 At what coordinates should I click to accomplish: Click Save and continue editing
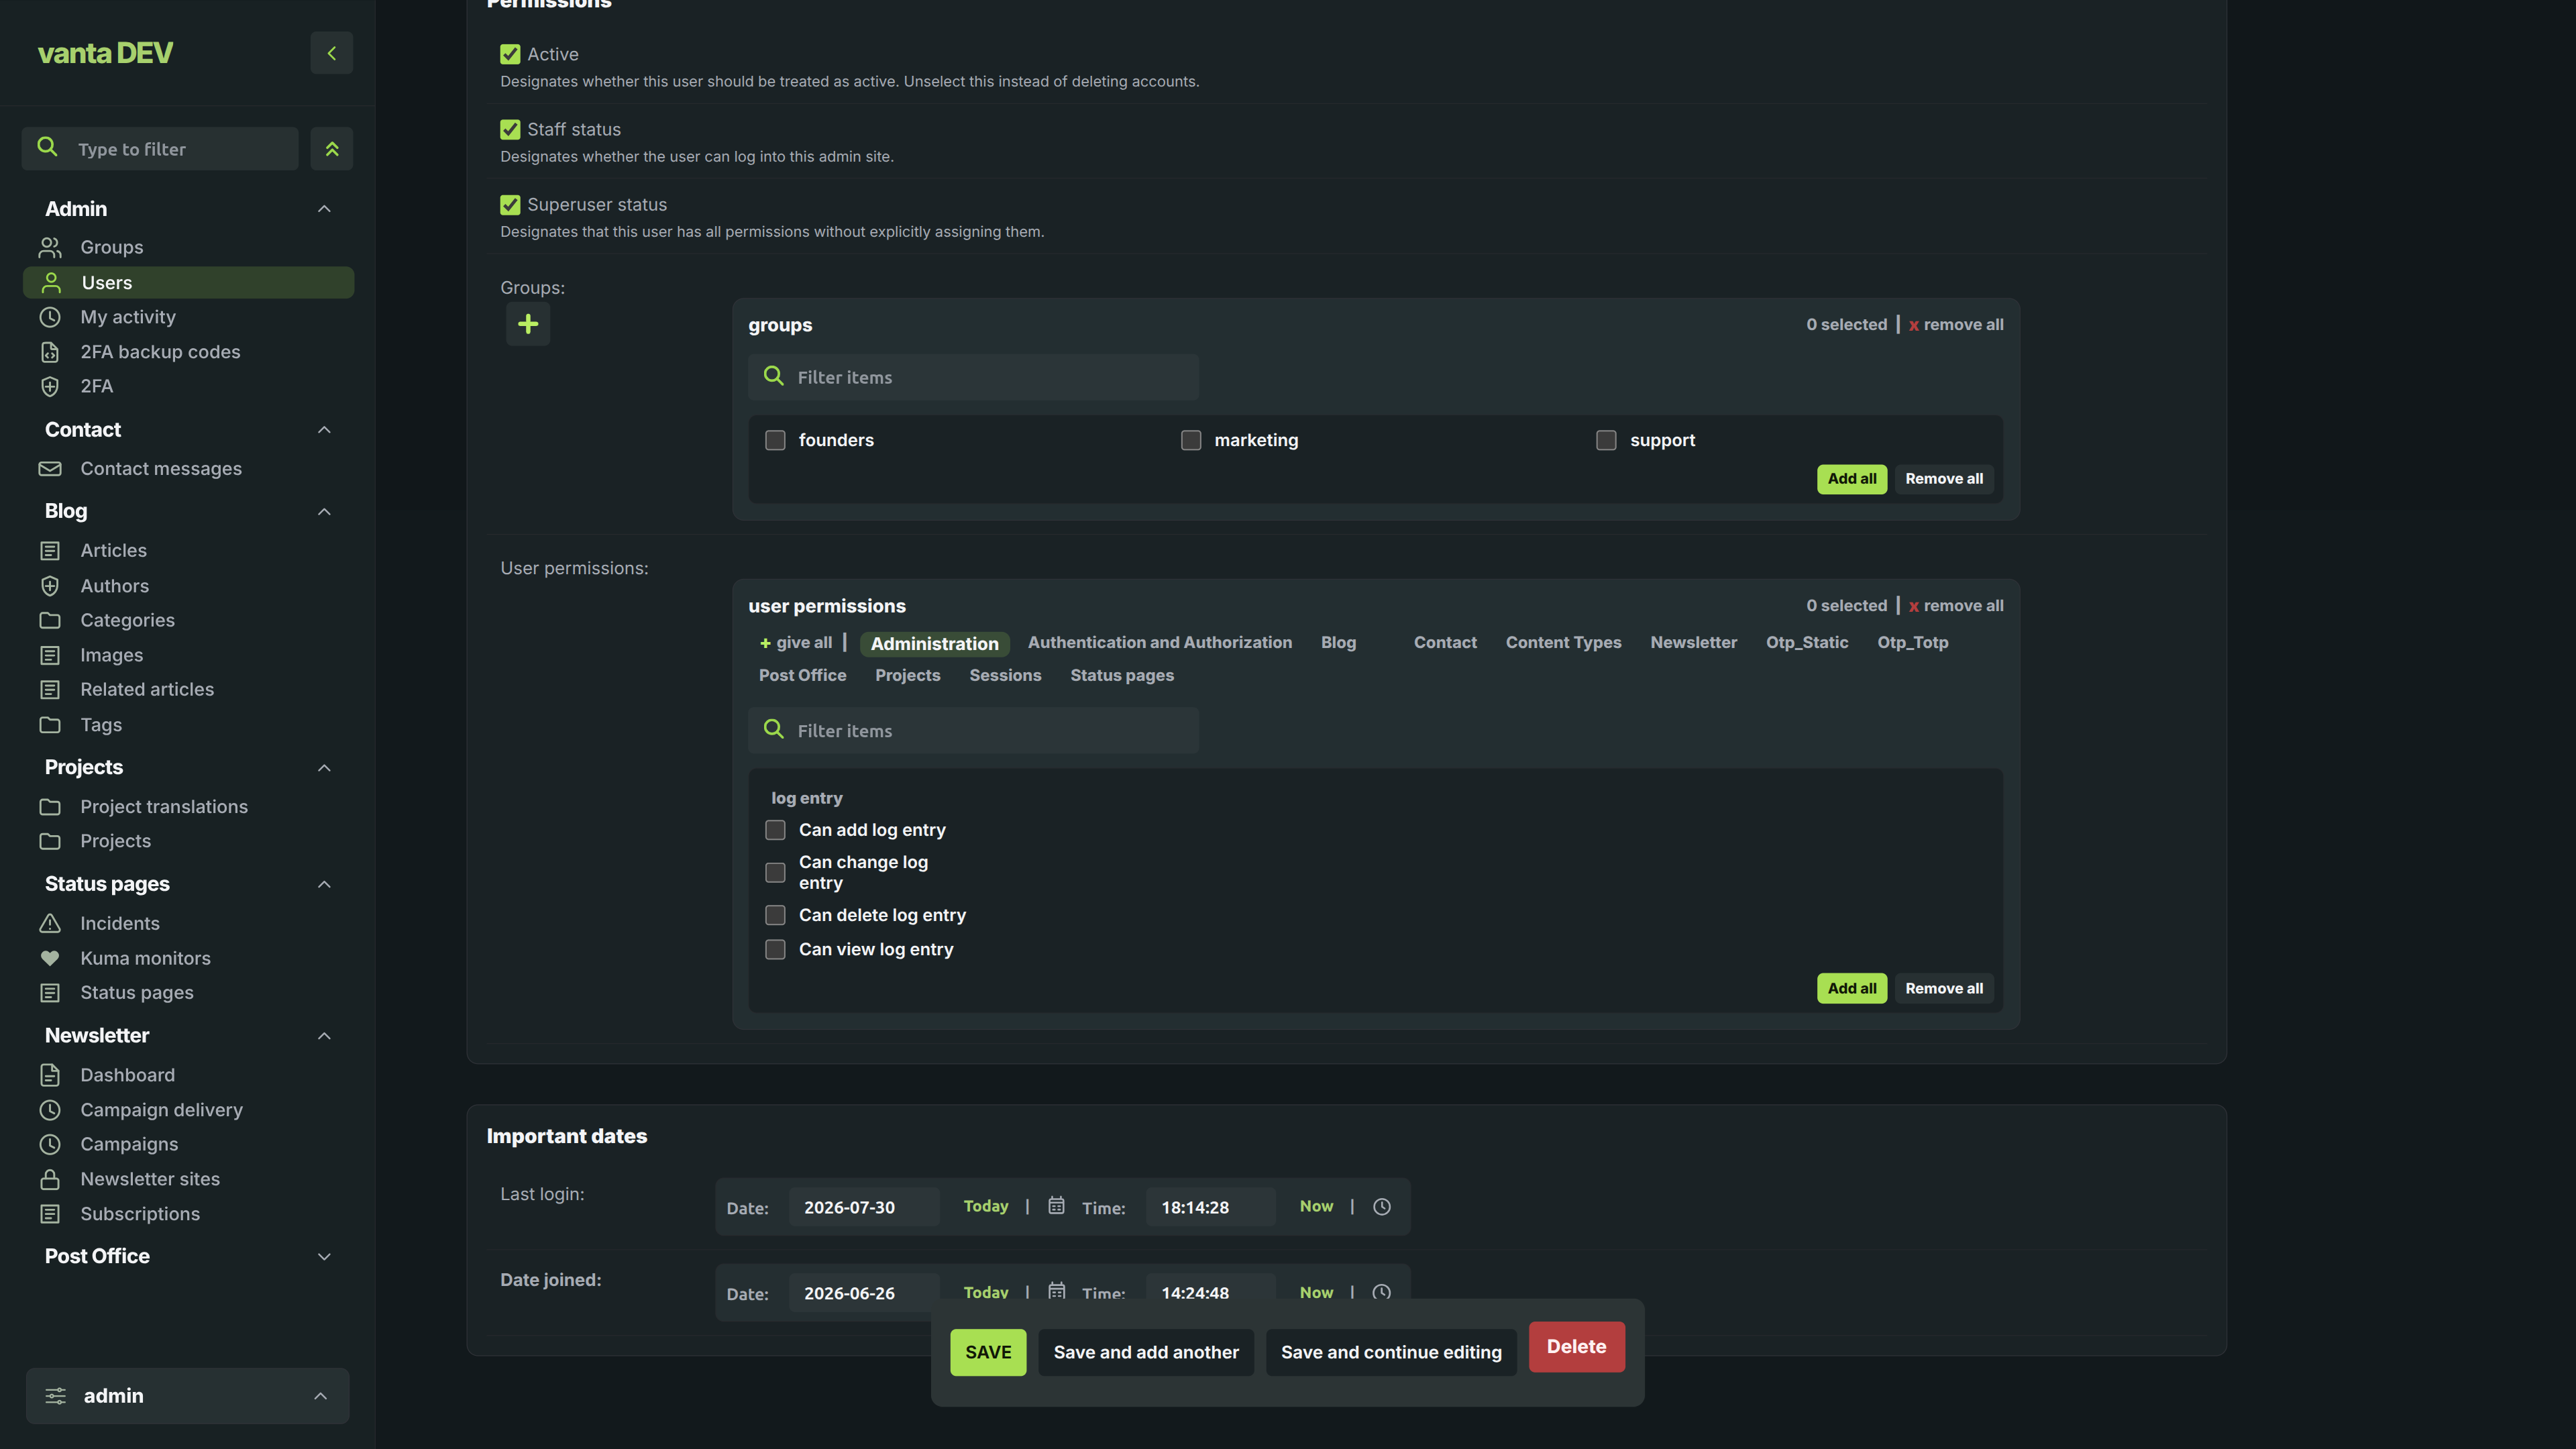click(1391, 1352)
